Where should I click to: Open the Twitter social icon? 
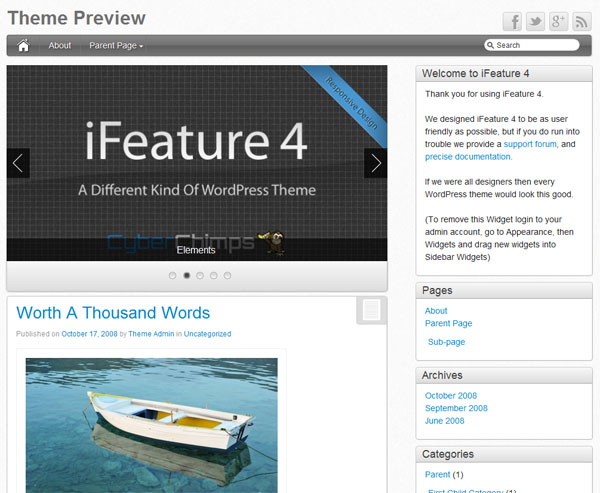[x=535, y=21]
